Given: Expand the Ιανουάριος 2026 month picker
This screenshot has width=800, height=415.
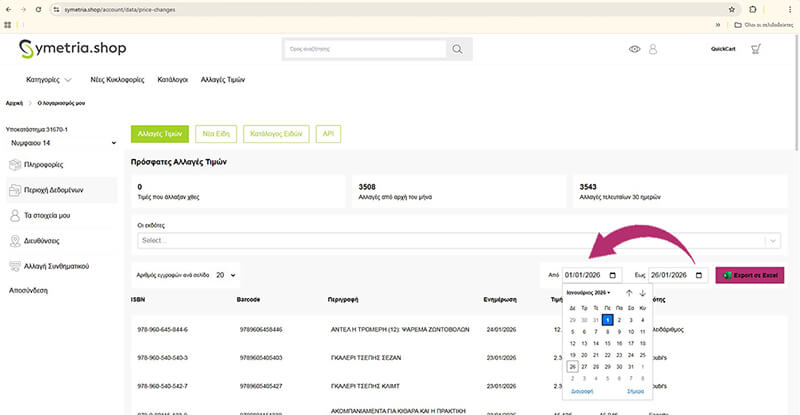Looking at the screenshot, I should pyautogui.click(x=590, y=293).
